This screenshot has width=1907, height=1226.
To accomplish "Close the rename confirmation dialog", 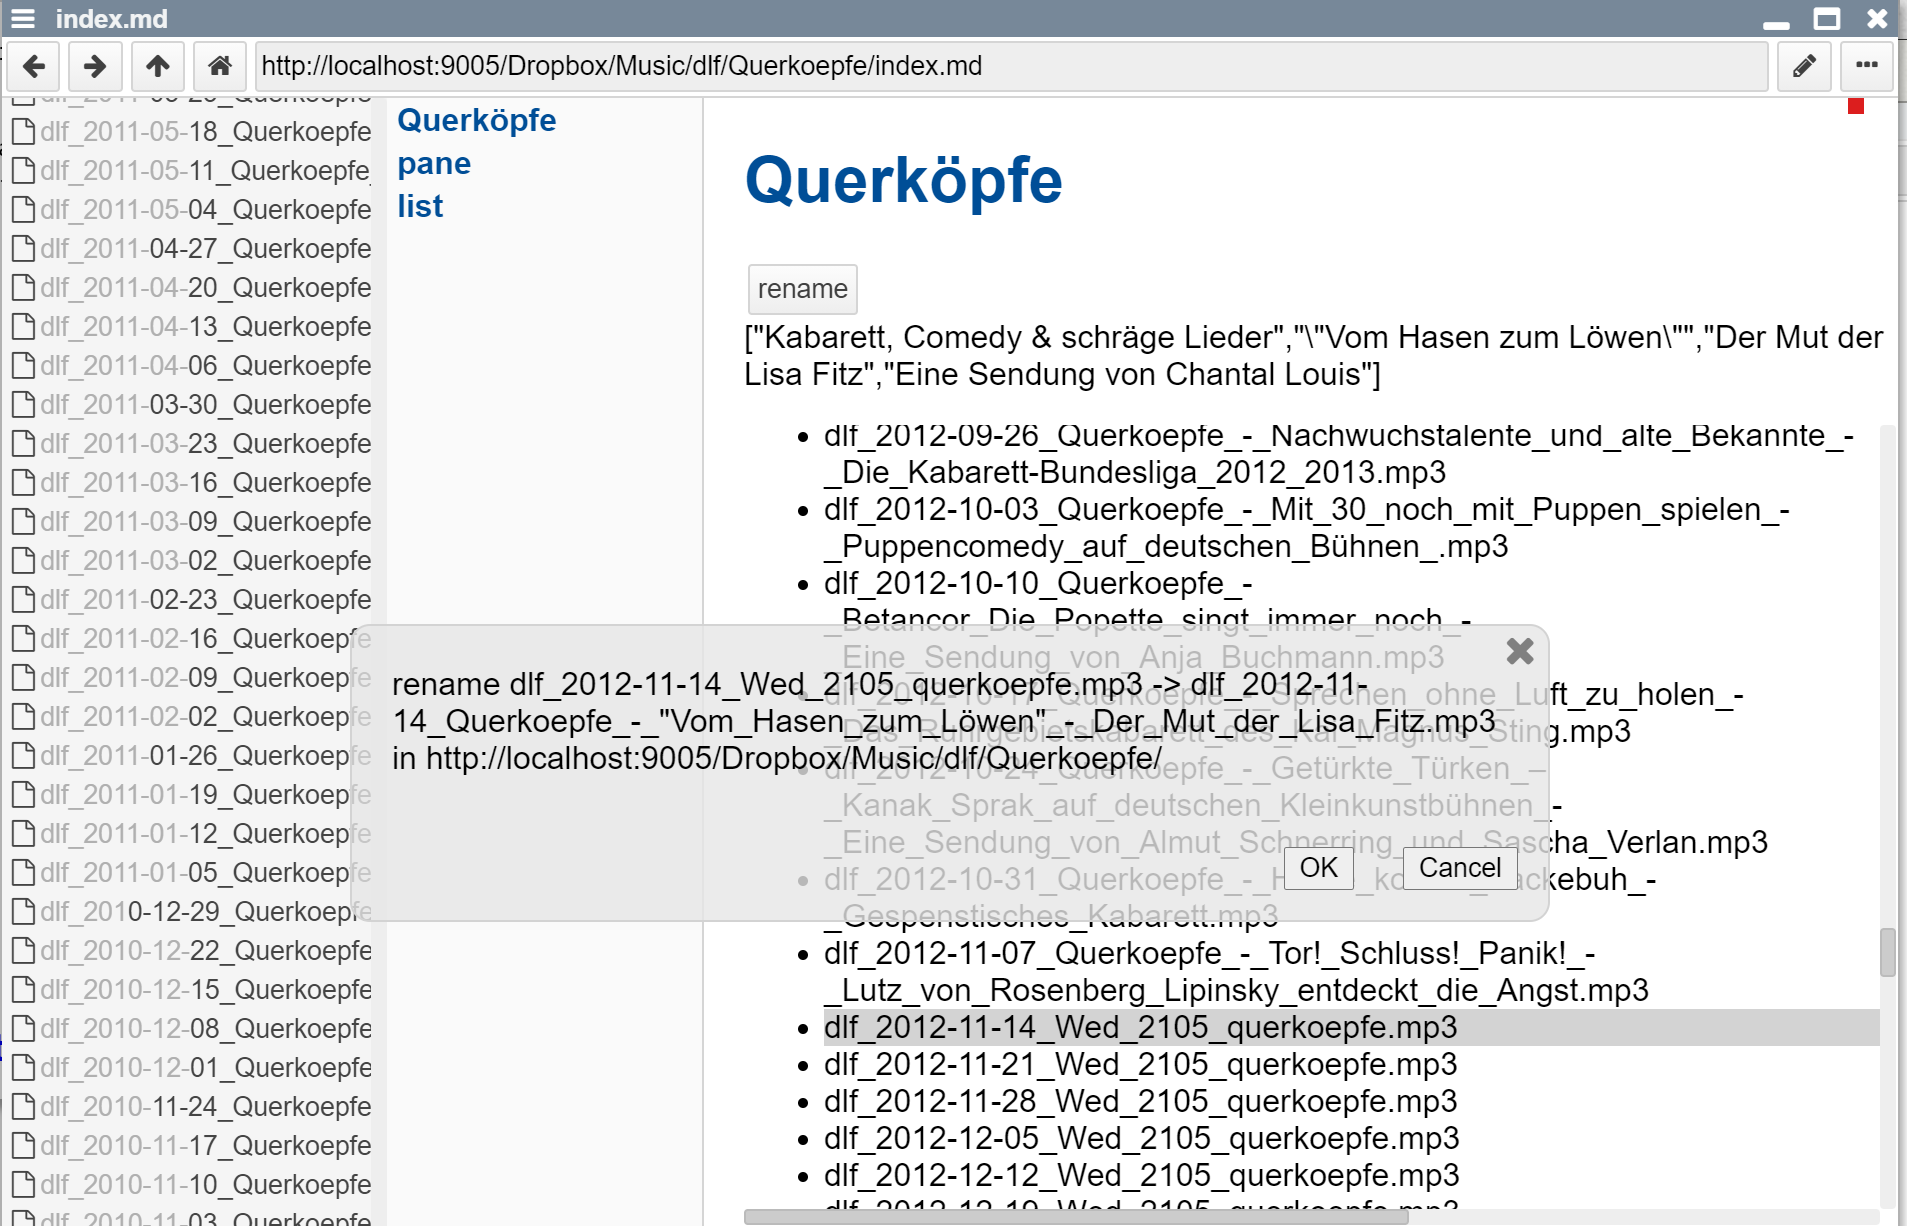I will pos(1519,652).
